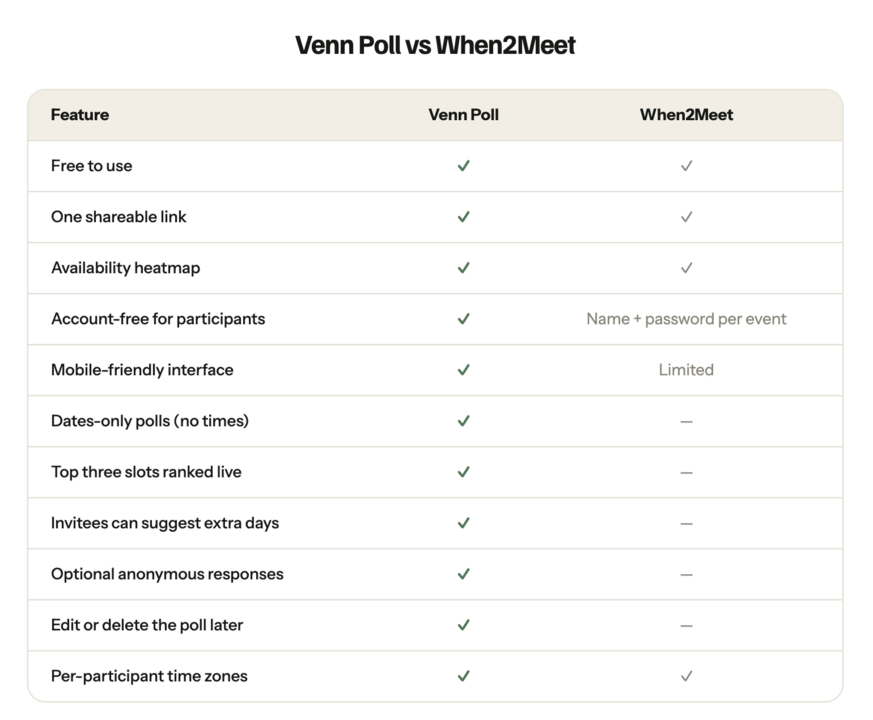Click When2Meet dash for Invitees can suggest extra days
Screen dimensions: 873x720
pos(686,523)
